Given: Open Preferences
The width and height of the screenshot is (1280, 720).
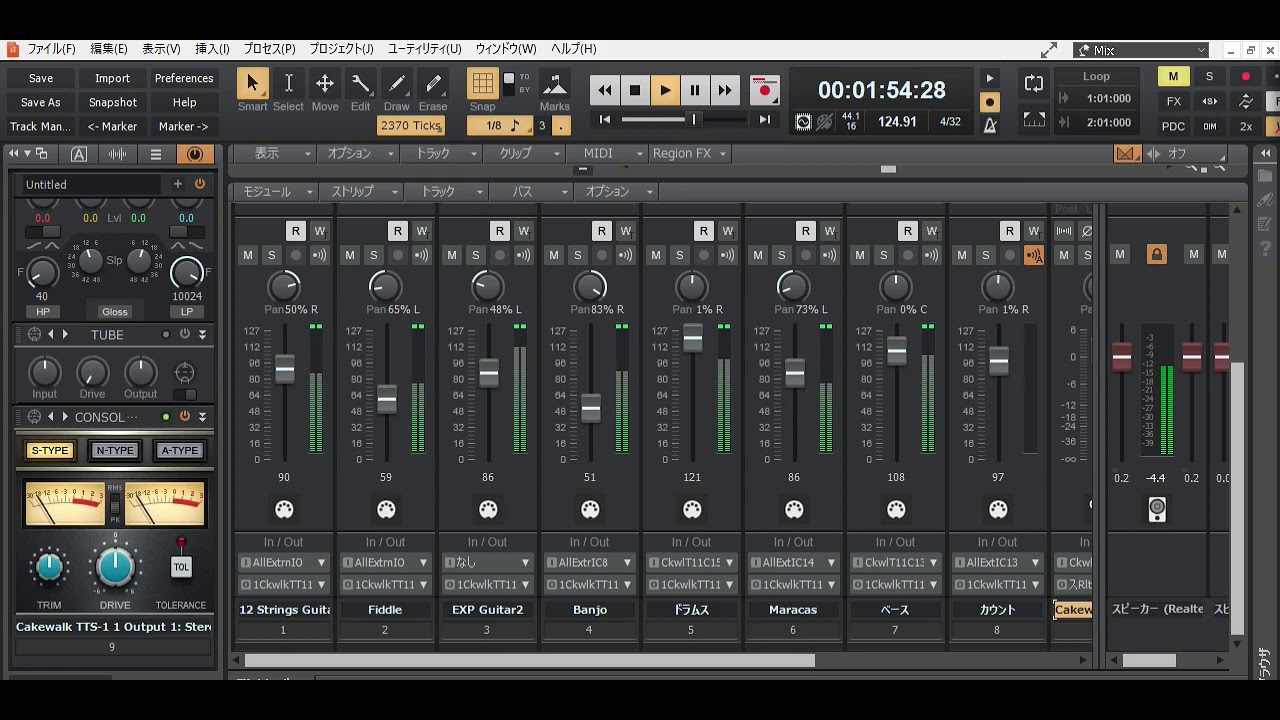Looking at the screenshot, I should pyautogui.click(x=184, y=78).
